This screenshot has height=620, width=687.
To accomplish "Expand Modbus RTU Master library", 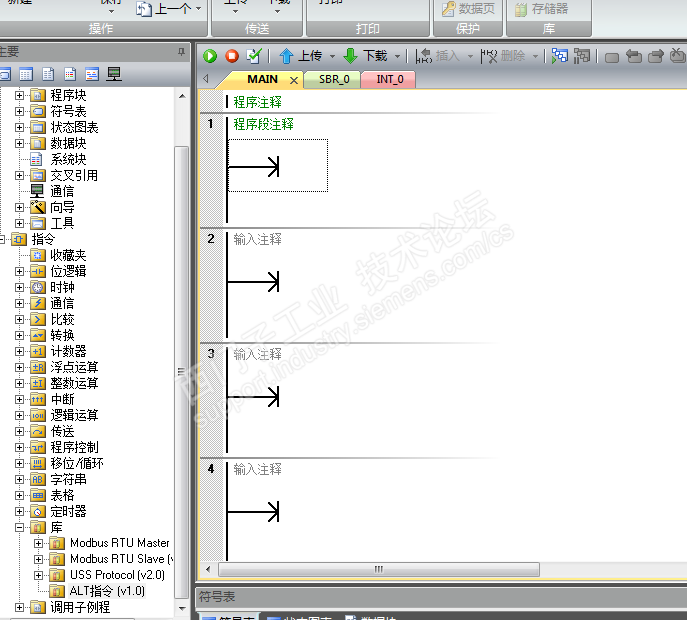I will point(39,543).
